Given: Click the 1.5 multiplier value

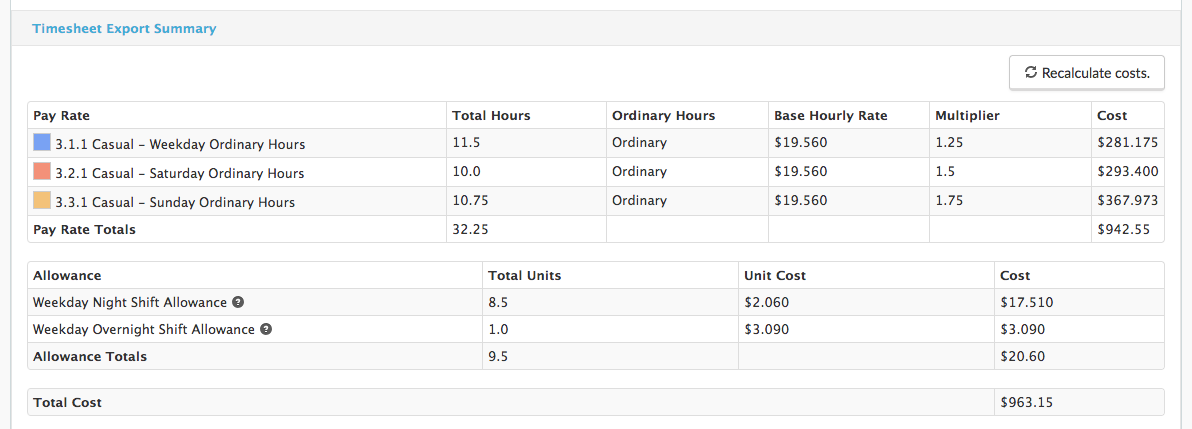Looking at the screenshot, I should pos(945,171).
